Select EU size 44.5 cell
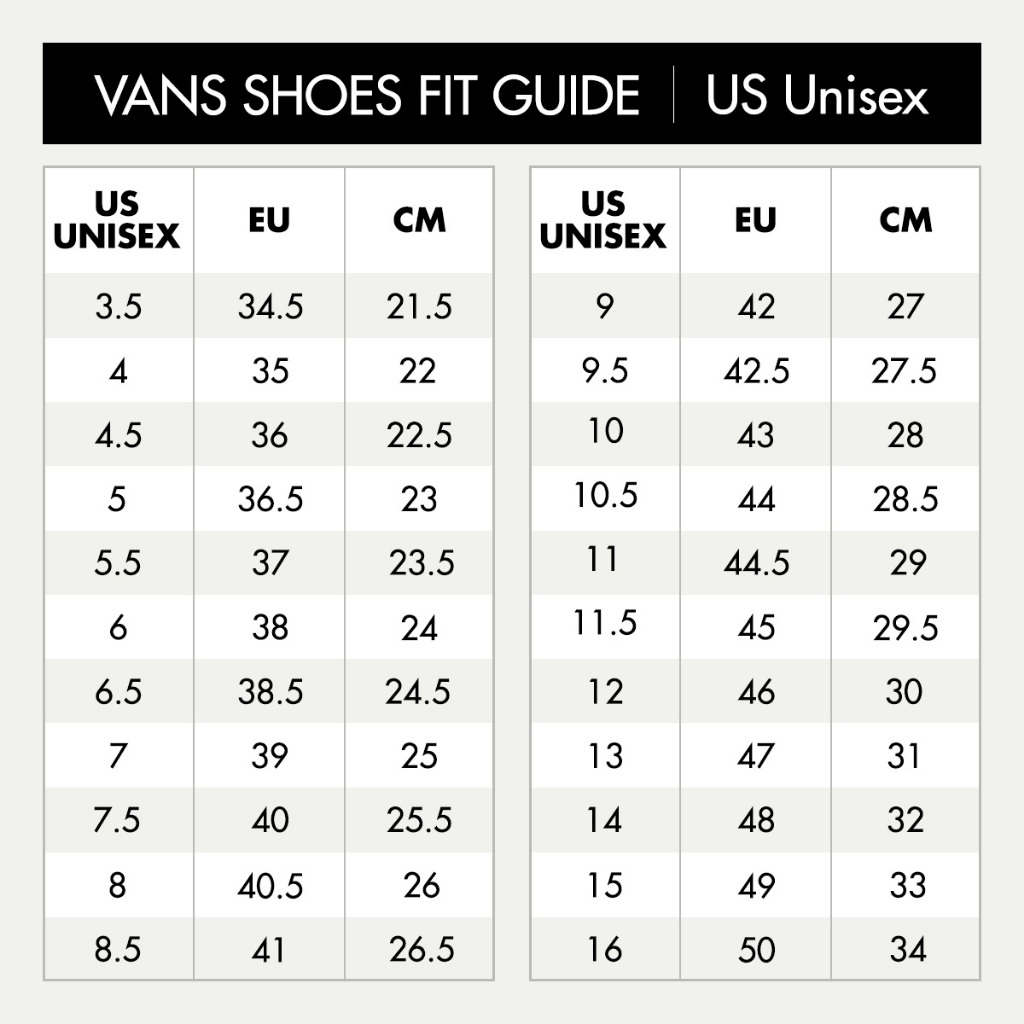 point(756,563)
